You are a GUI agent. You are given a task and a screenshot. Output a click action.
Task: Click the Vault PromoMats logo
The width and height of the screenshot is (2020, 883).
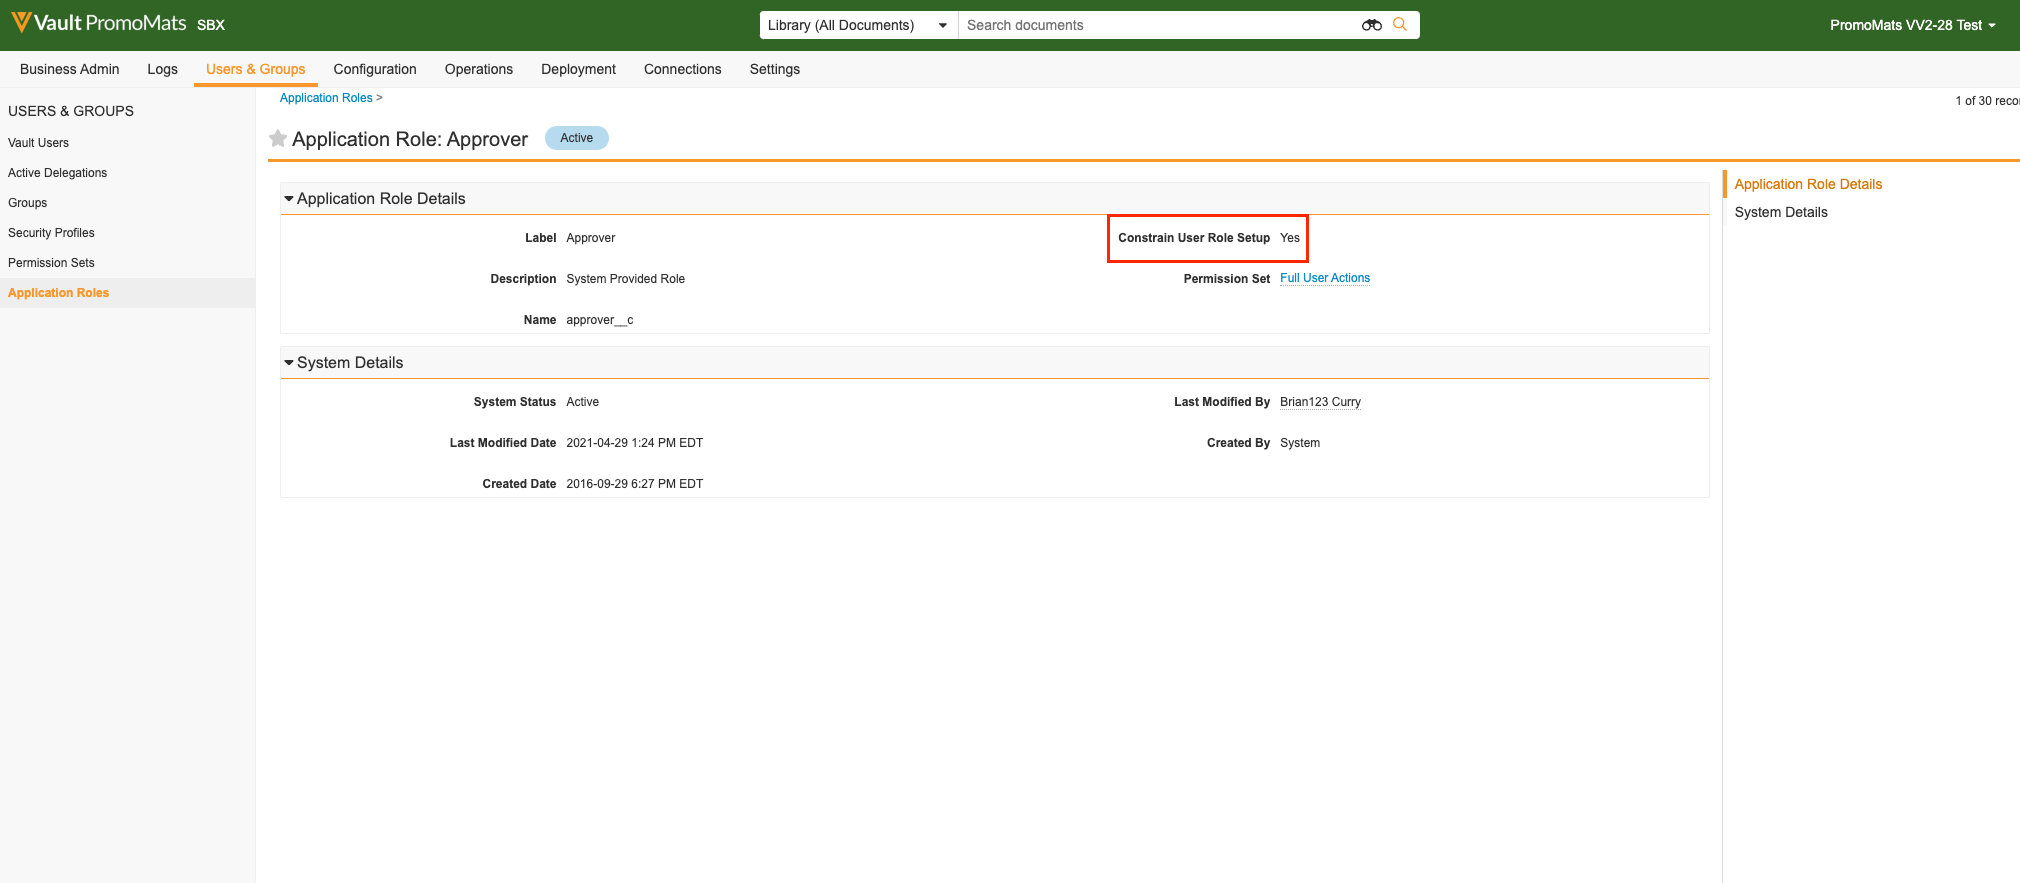click(98, 23)
